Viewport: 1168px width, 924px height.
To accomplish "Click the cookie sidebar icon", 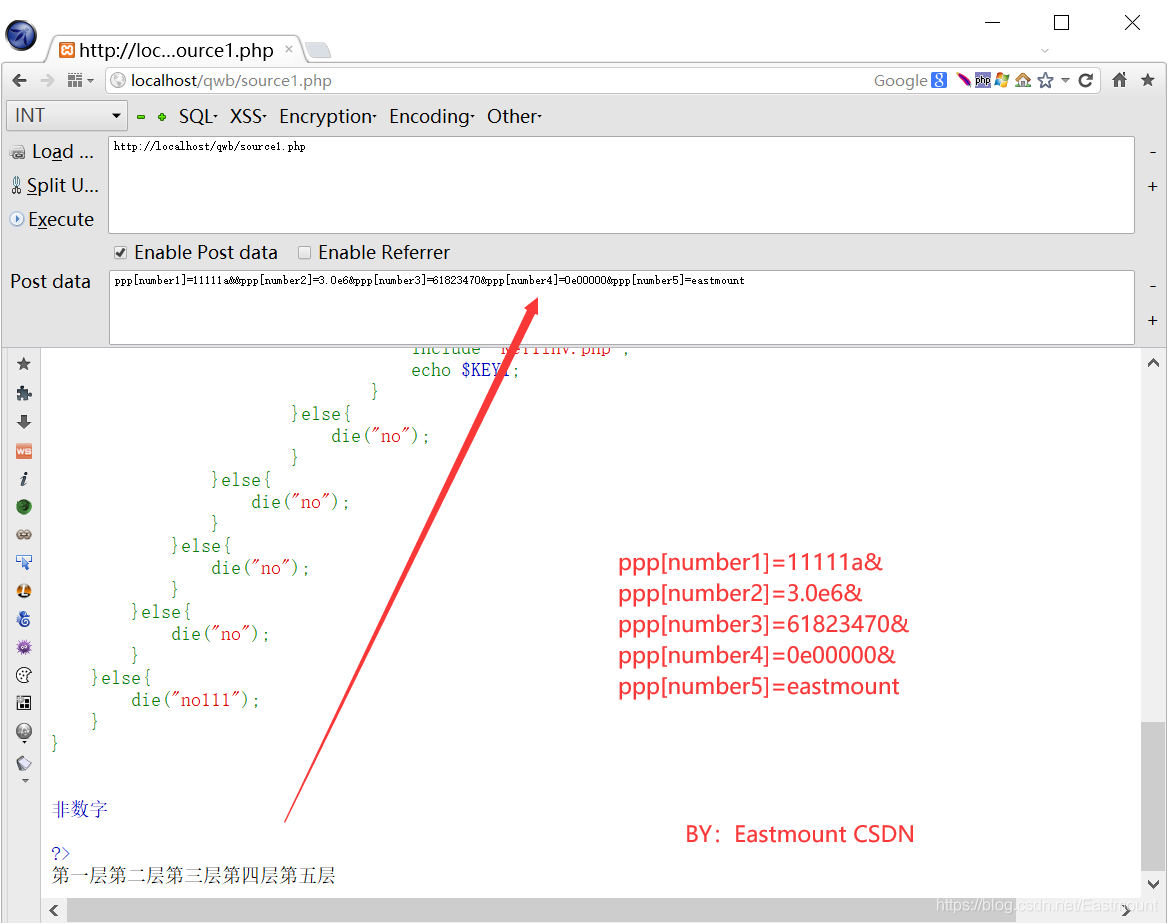I will click(24, 675).
